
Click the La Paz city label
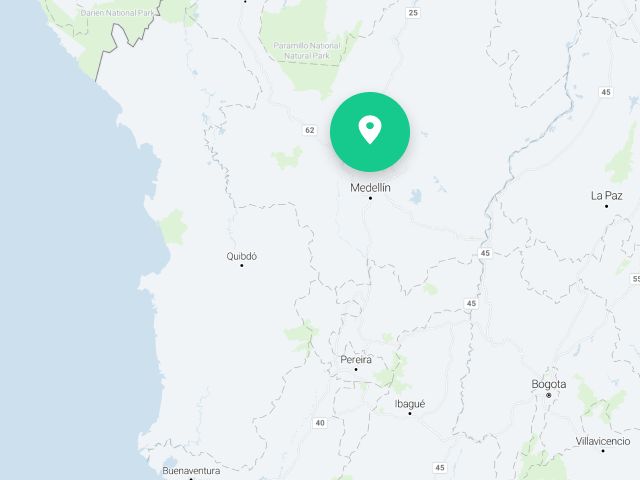607,196
